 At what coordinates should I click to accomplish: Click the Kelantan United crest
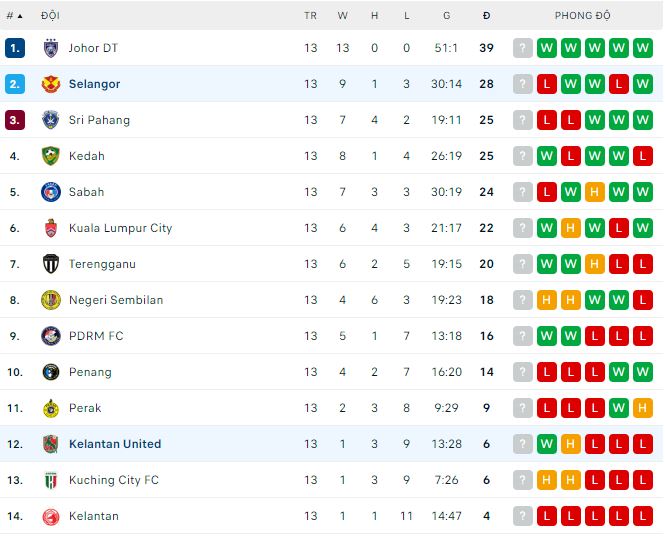51,444
